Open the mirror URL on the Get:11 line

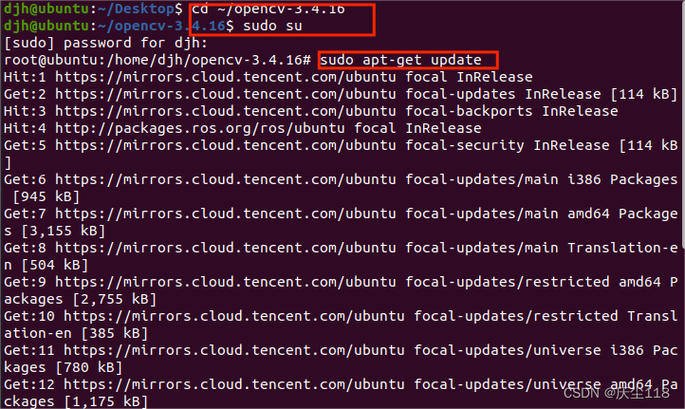pos(229,350)
